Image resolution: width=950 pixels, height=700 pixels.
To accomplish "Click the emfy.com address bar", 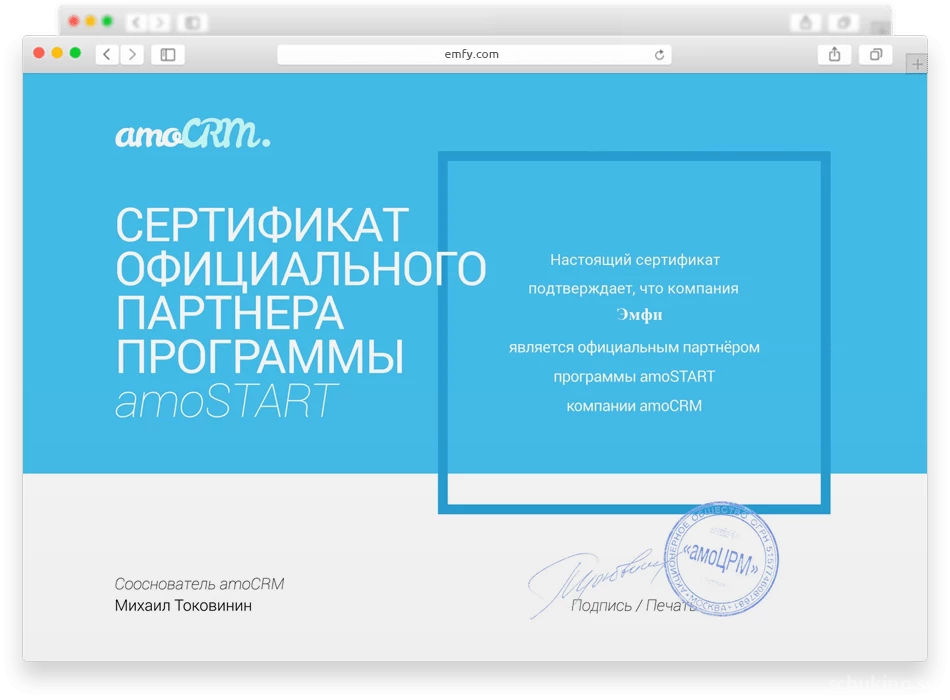I will coord(474,55).
